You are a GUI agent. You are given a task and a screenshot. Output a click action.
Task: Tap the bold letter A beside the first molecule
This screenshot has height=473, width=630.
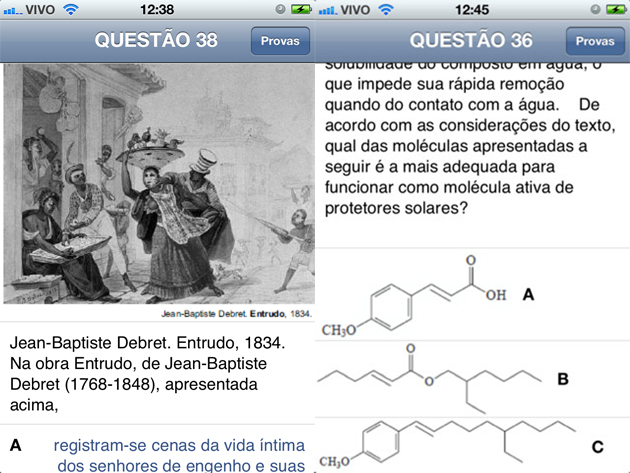click(x=528, y=295)
